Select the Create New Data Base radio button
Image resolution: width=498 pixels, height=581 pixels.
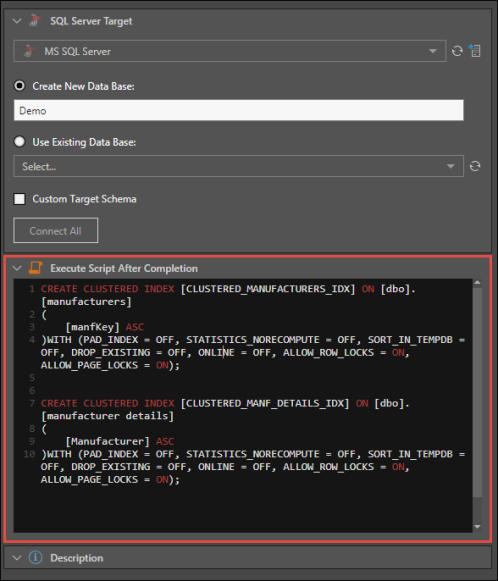(x=19, y=86)
